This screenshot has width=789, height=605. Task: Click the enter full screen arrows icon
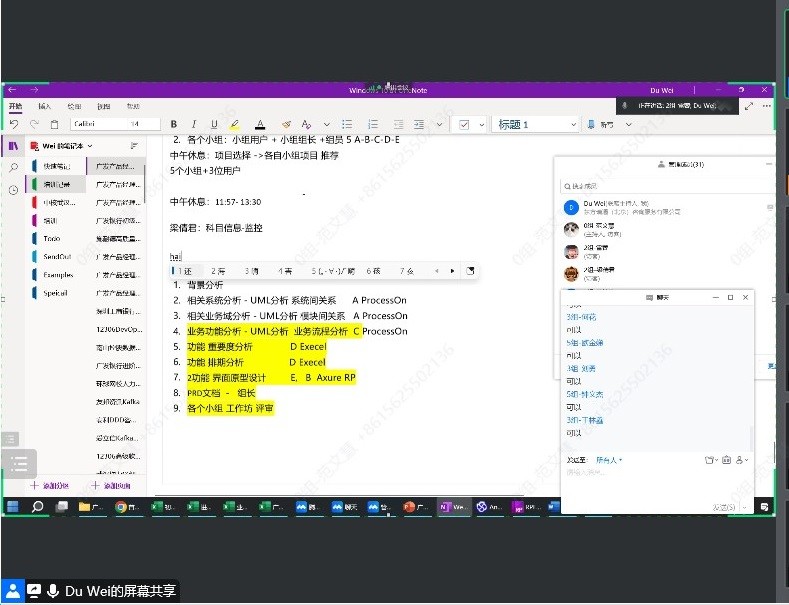[x=749, y=106]
